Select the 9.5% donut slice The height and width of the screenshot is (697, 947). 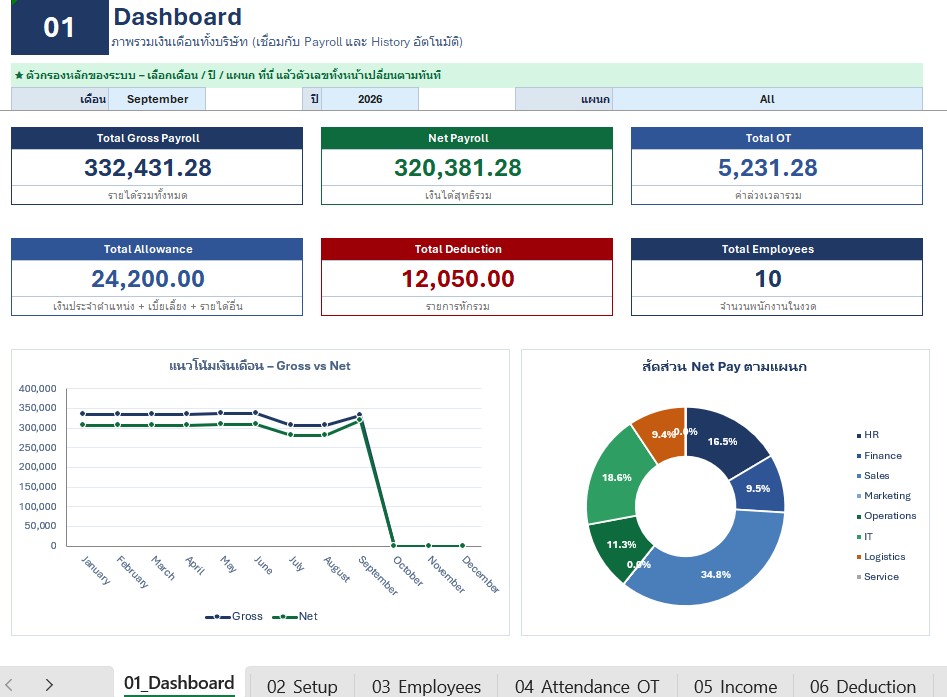coord(758,488)
